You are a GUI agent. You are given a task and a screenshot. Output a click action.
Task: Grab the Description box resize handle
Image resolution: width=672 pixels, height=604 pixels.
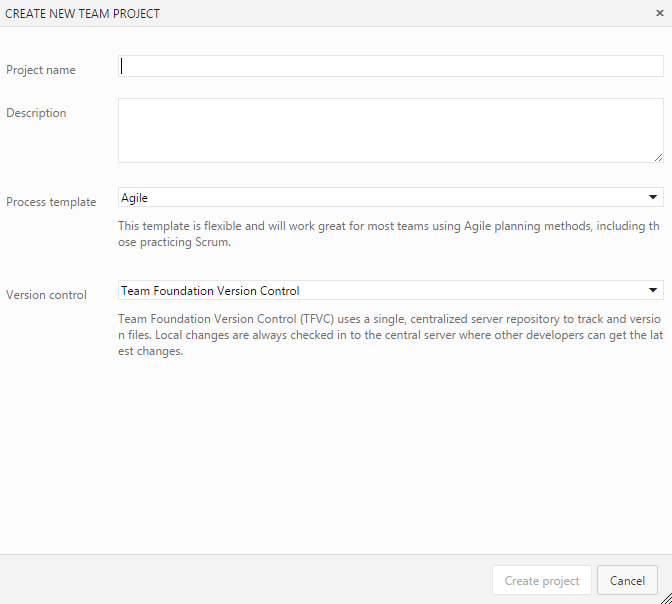pyautogui.click(x=658, y=157)
